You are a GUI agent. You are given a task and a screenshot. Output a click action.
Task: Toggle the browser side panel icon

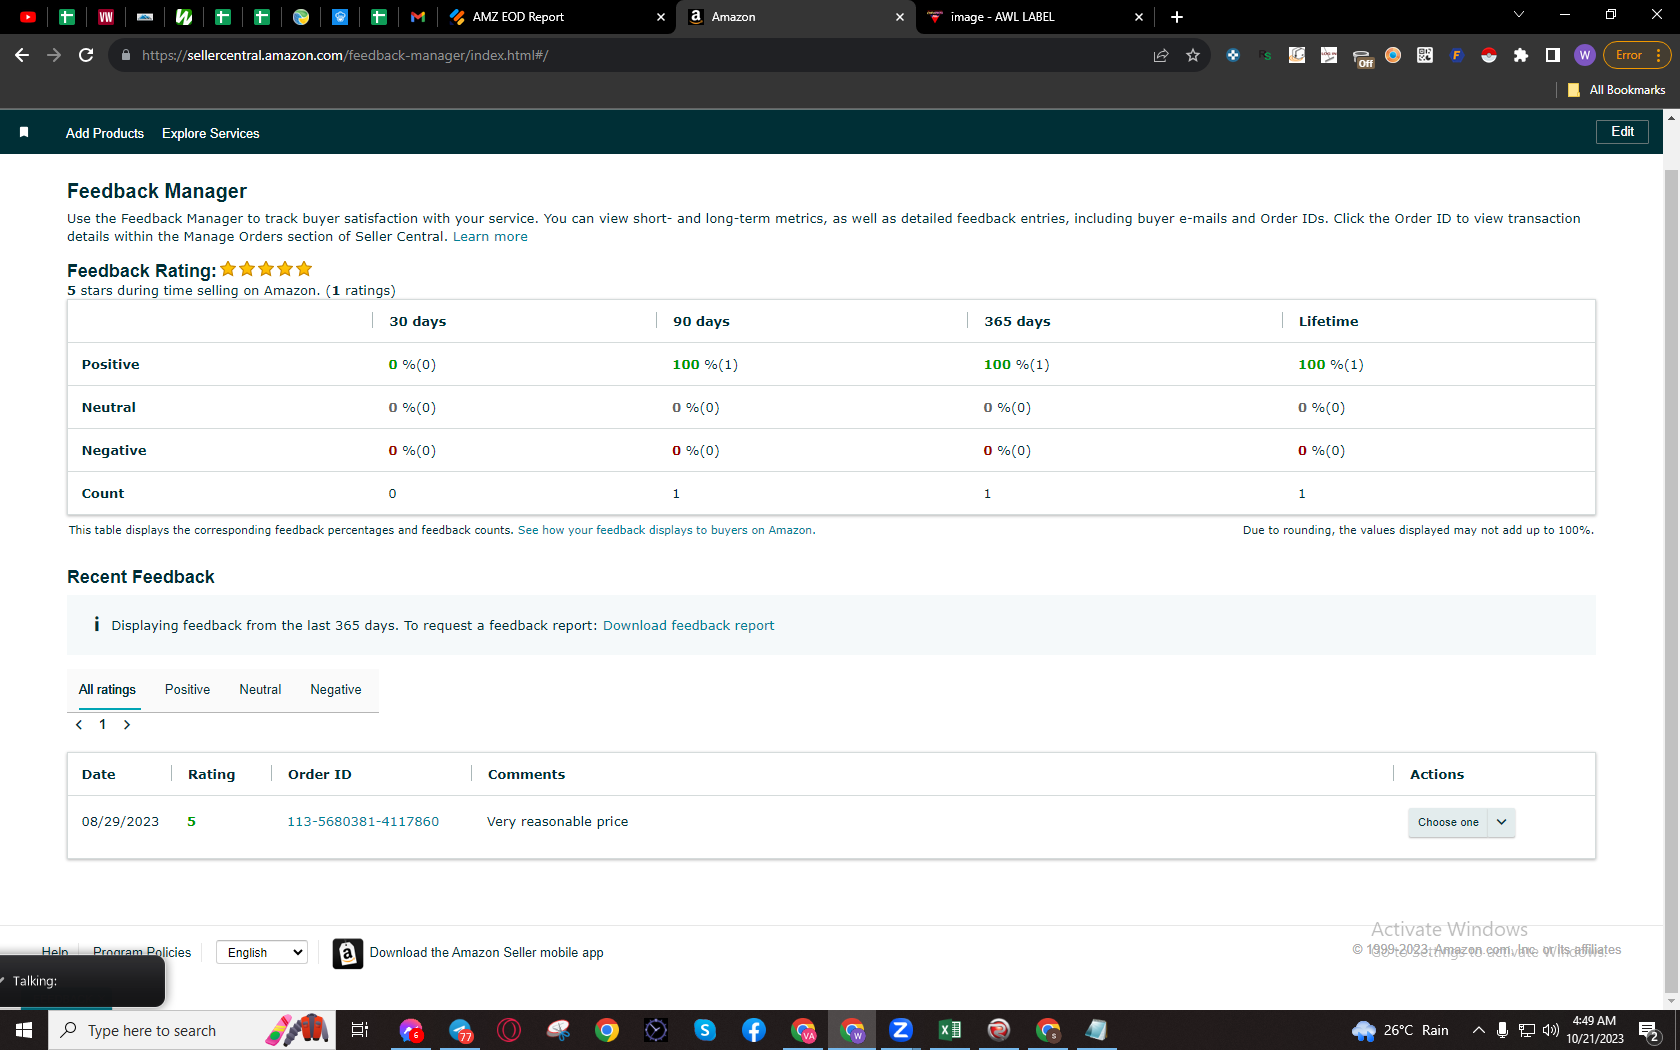[x=1553, y=55]
